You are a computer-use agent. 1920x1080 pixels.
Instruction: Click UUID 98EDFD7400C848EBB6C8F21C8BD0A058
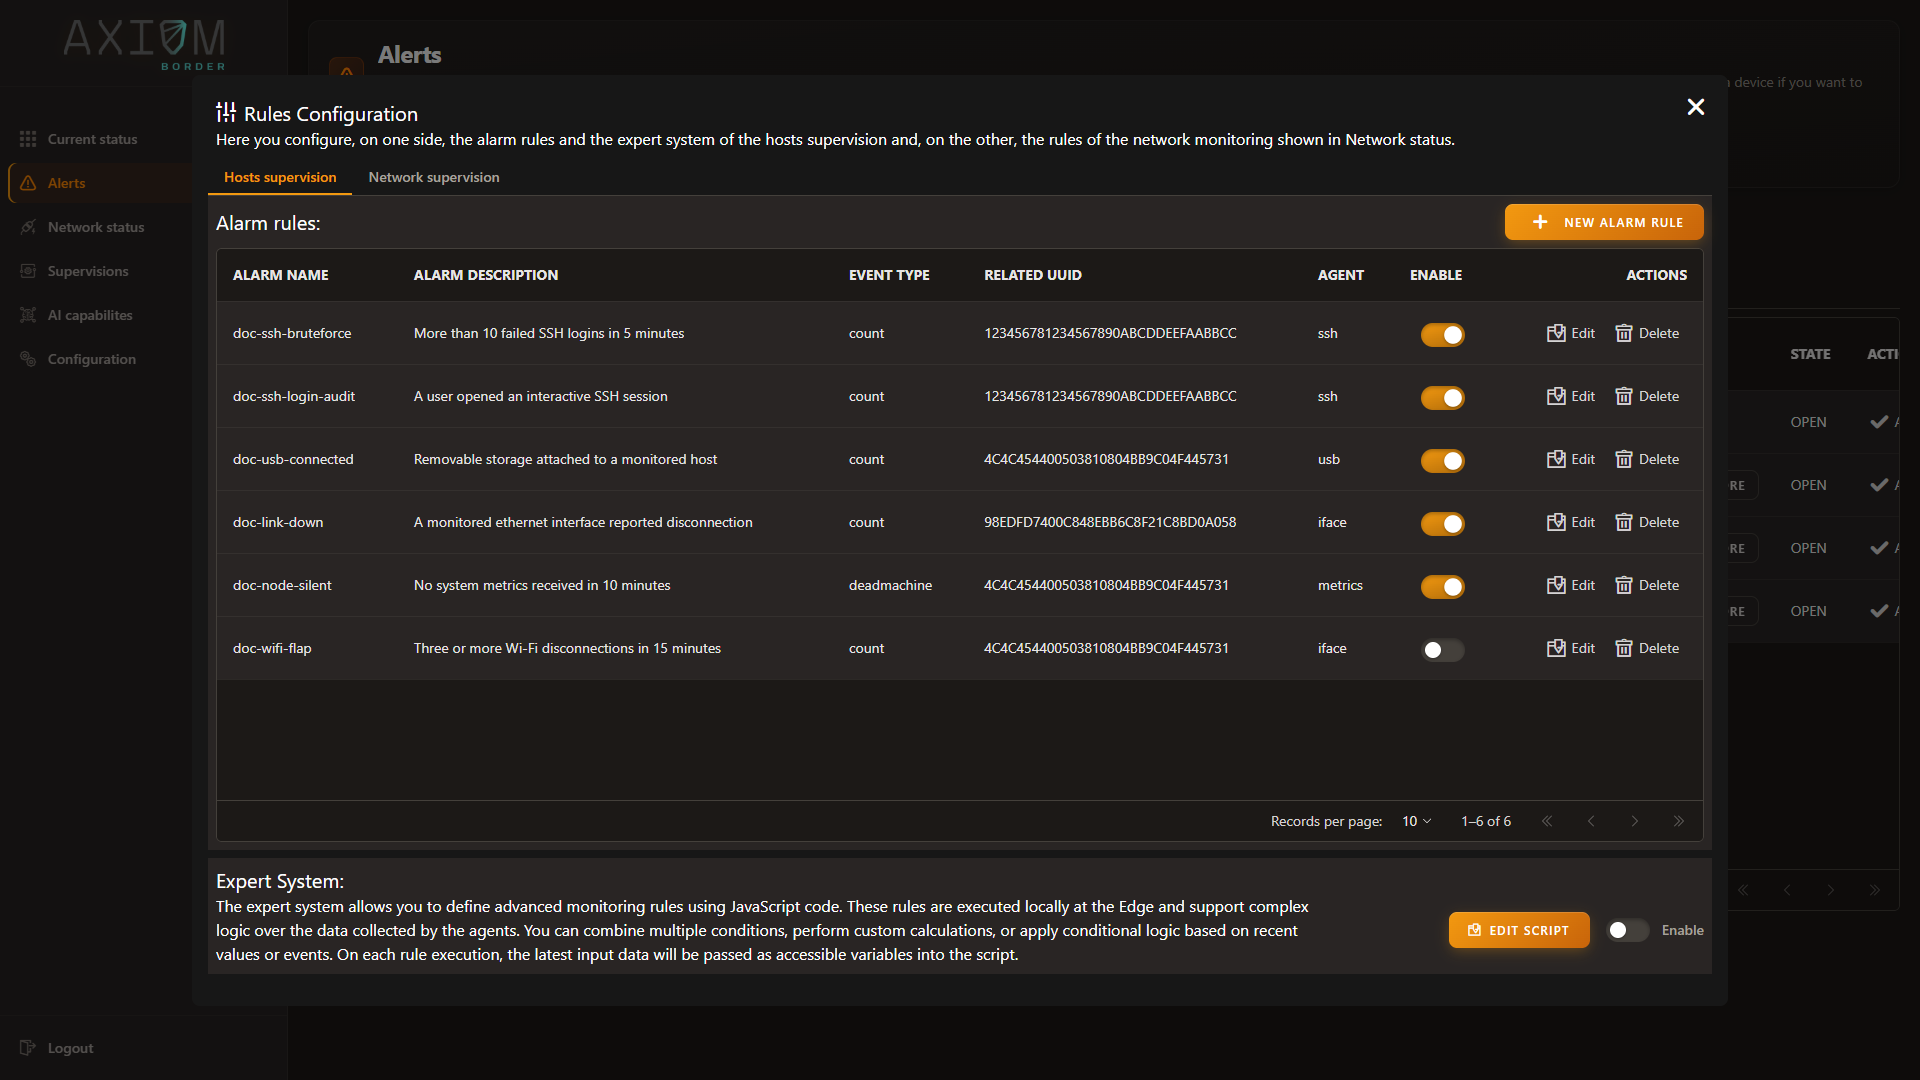click(x=1110, y=522)
